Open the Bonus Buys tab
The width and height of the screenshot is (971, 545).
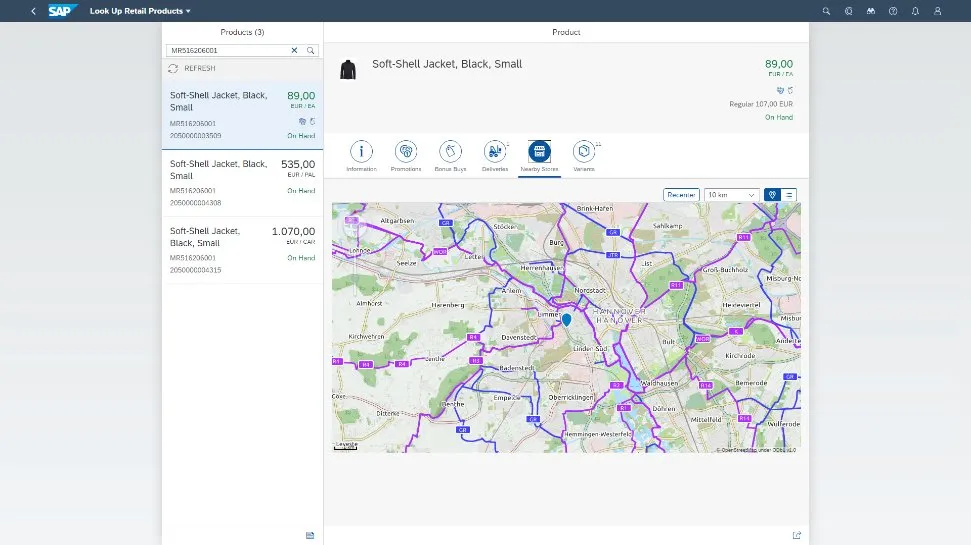click(x=451, y=151)
